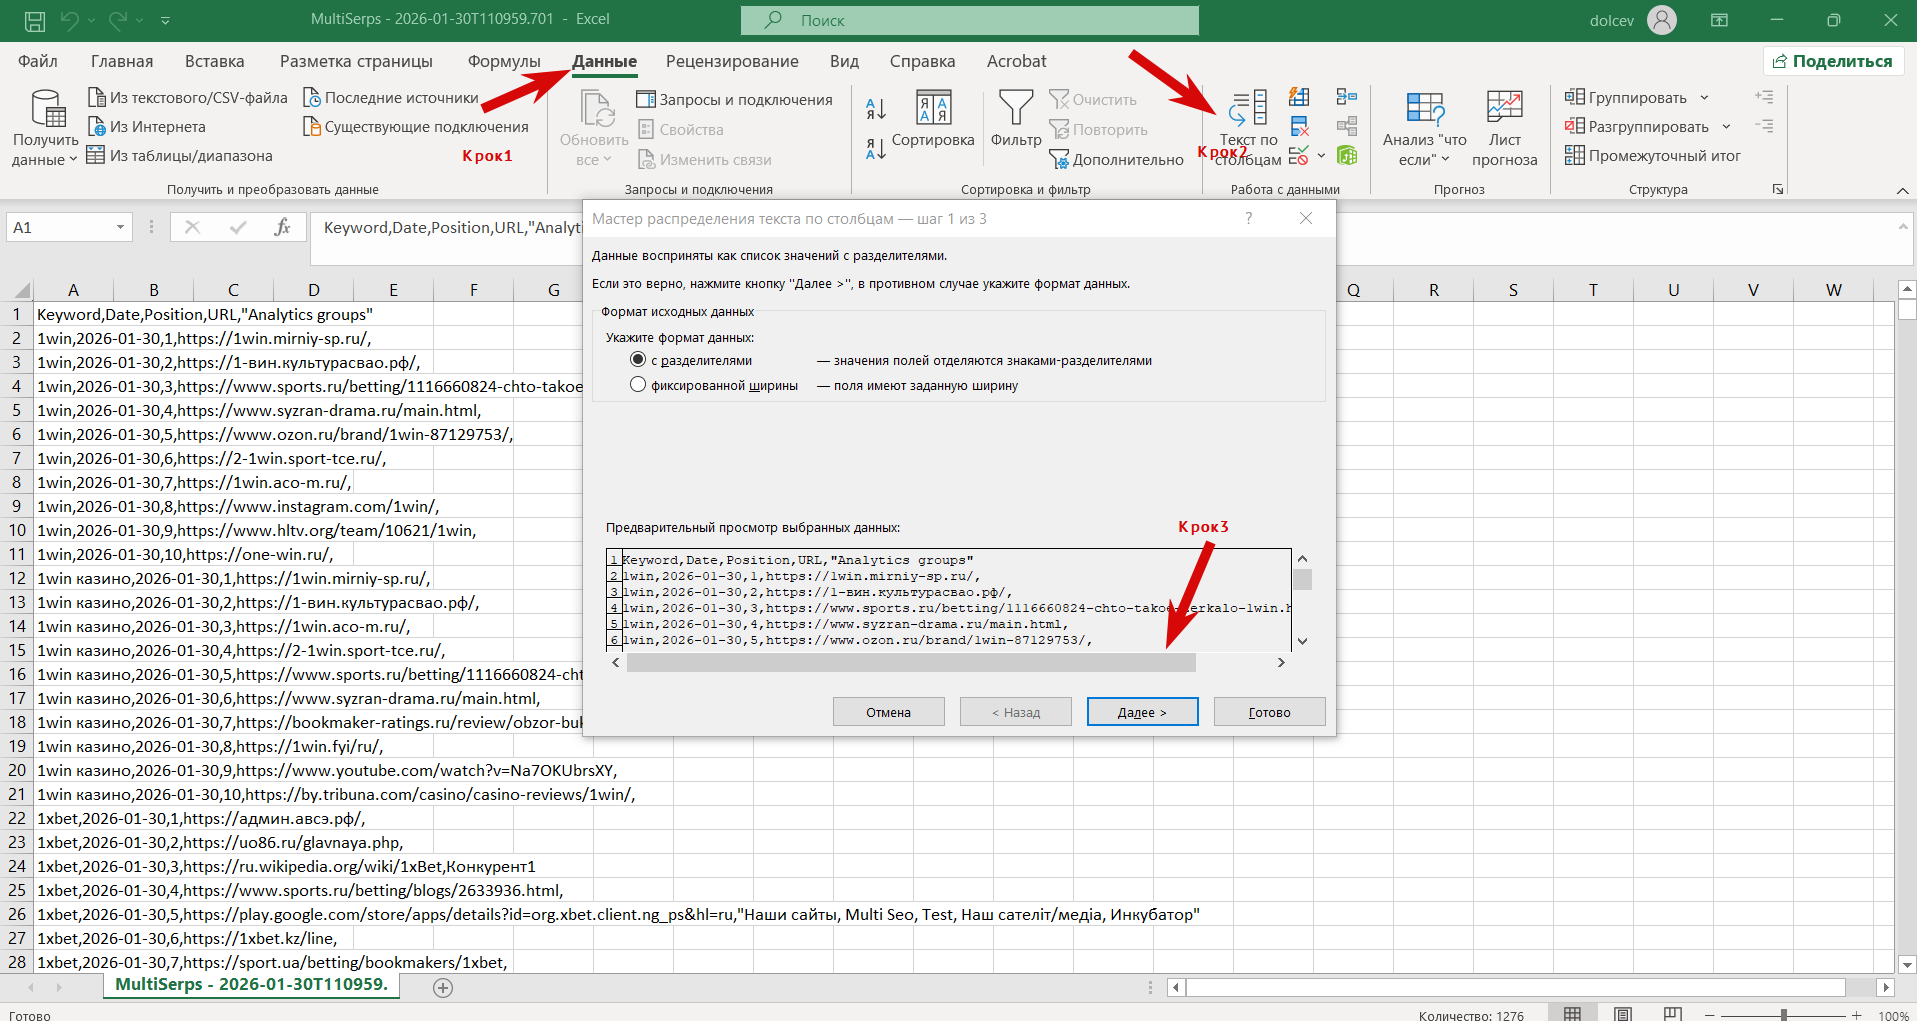1917x1021 pixels.
Task: Launch Text to Columns (Текст по столбцам)
Action: 1248,128
